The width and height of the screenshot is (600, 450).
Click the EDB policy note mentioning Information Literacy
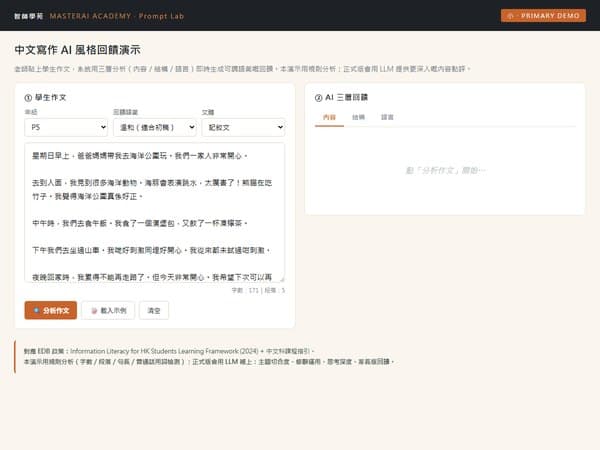pos(169,351)
